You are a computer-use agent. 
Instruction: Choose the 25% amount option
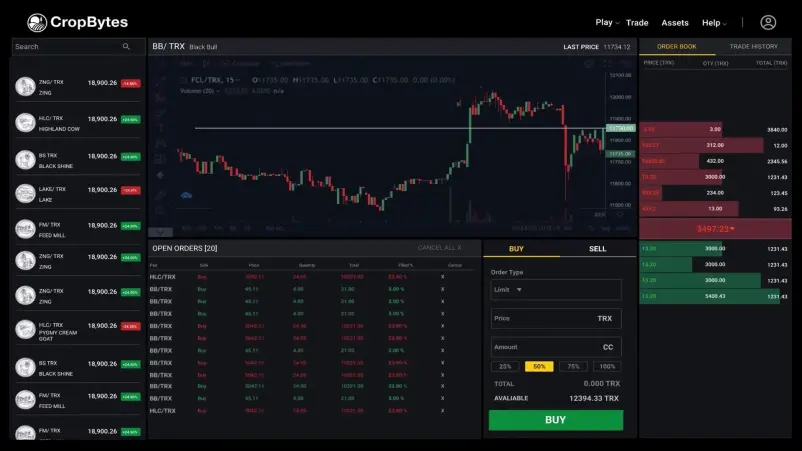click(505, 366)
